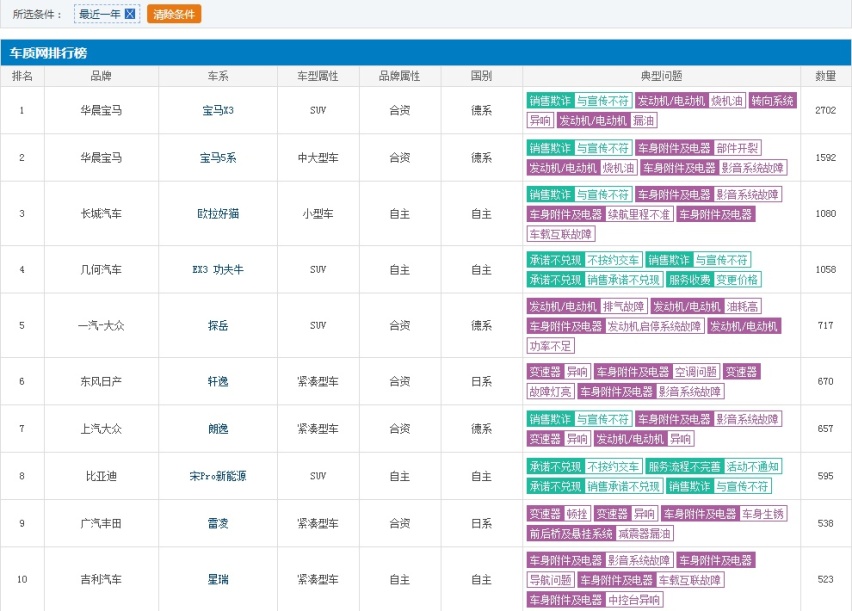Go to the 欧拉好猫 series page
The width and height of the screenshot is (852, 611).
pyautogui.click(x=218, y=214)
